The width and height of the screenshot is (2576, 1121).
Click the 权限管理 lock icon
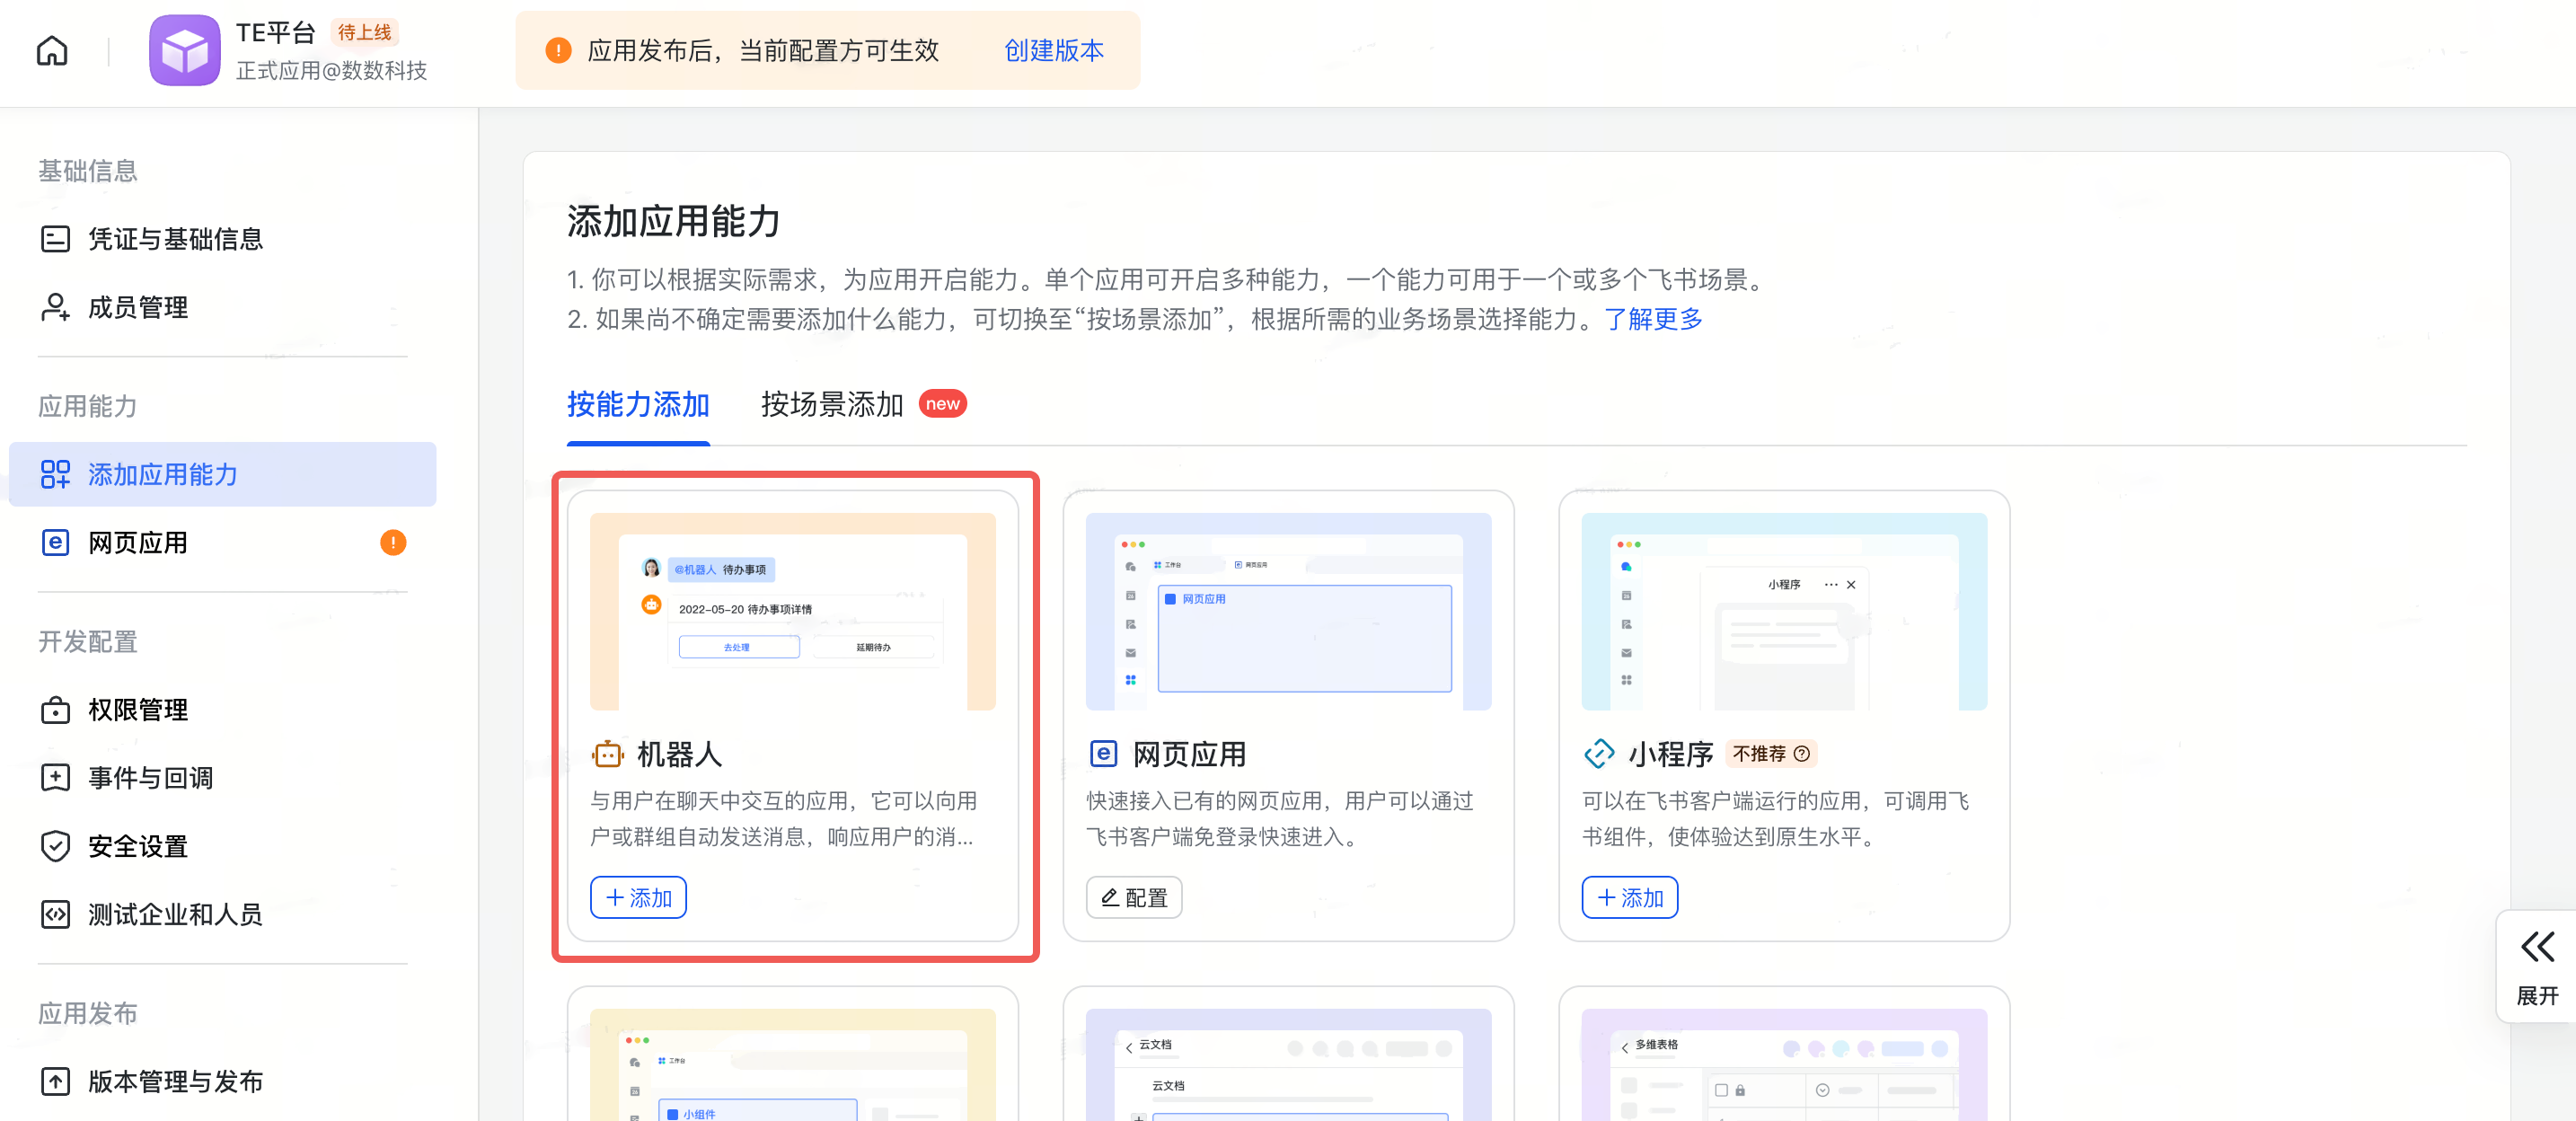coord(55,710)
